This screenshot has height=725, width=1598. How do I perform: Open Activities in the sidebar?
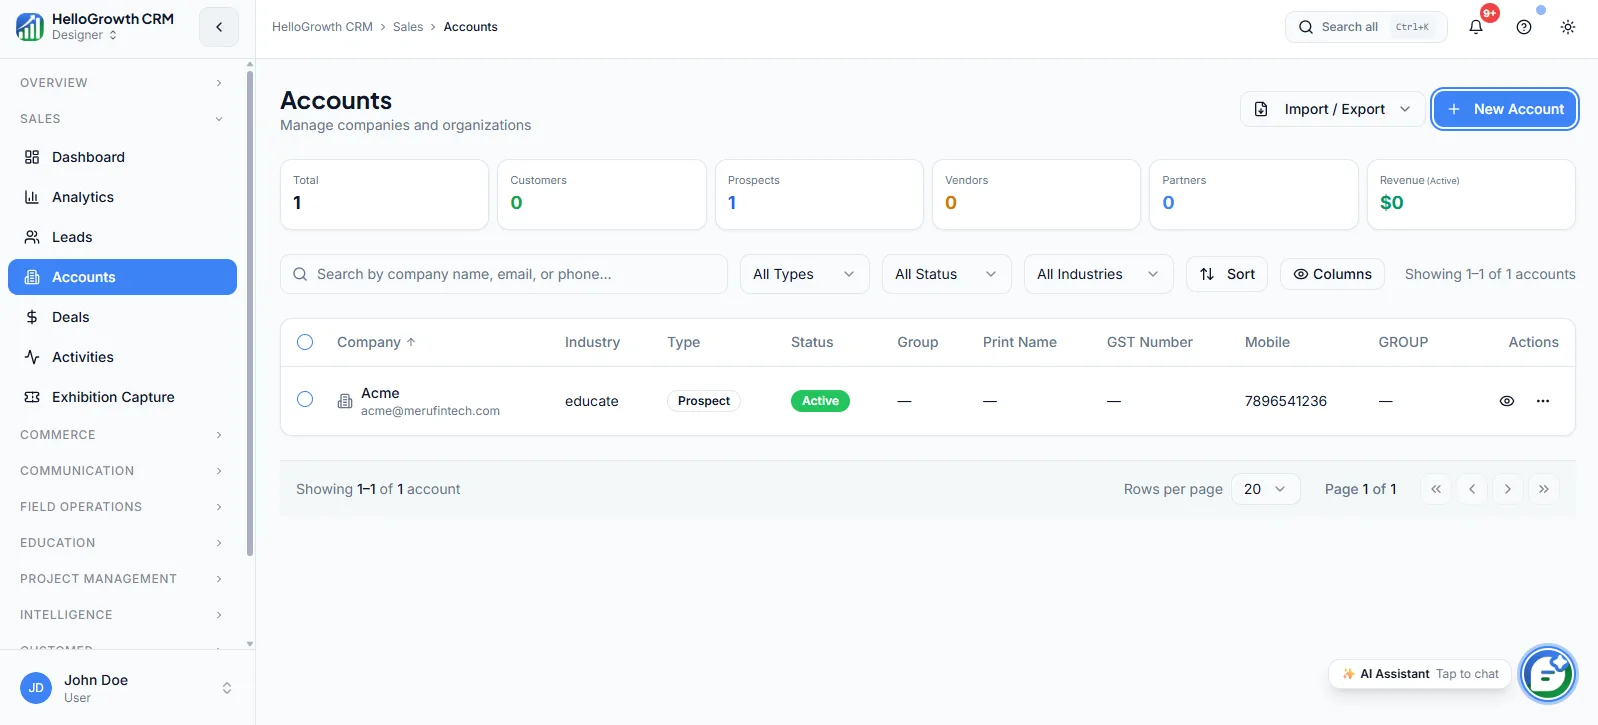[x=122, y=357]
